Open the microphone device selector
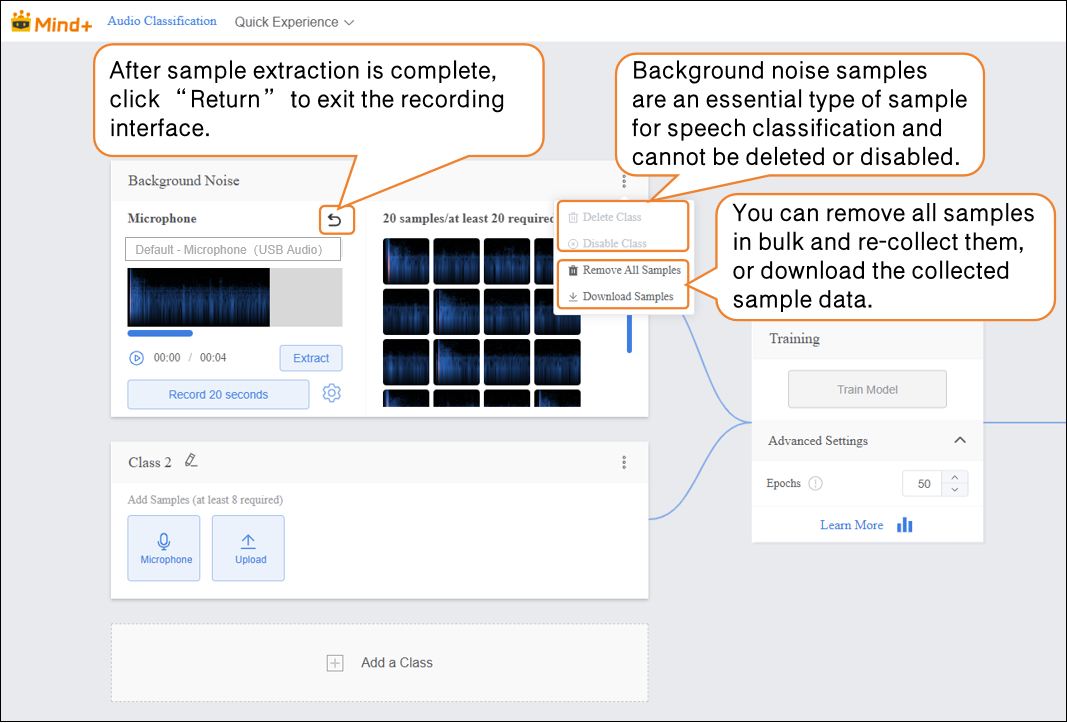Image resolution: width=1067 pixels, height=723 pixels. [233, 249]
